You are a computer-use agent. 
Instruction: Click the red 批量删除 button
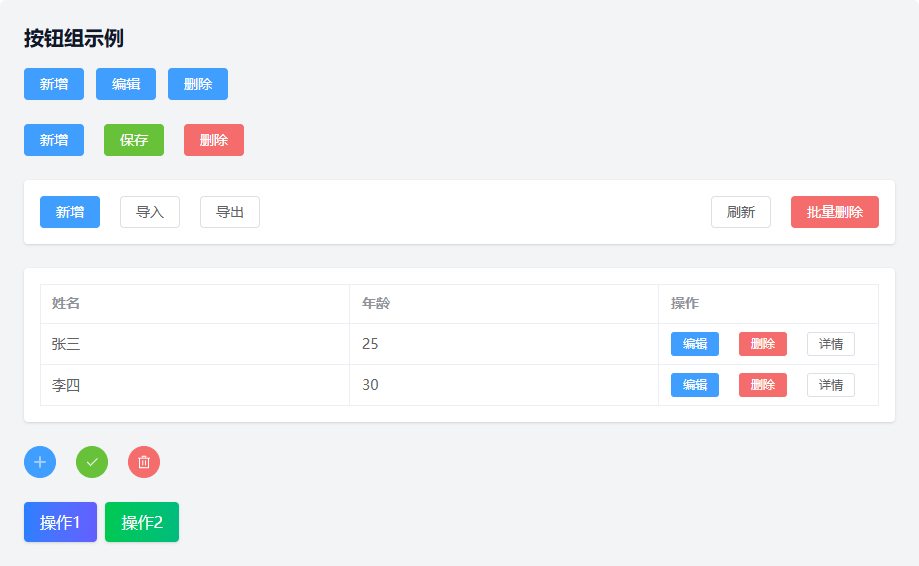coord(835,212)
